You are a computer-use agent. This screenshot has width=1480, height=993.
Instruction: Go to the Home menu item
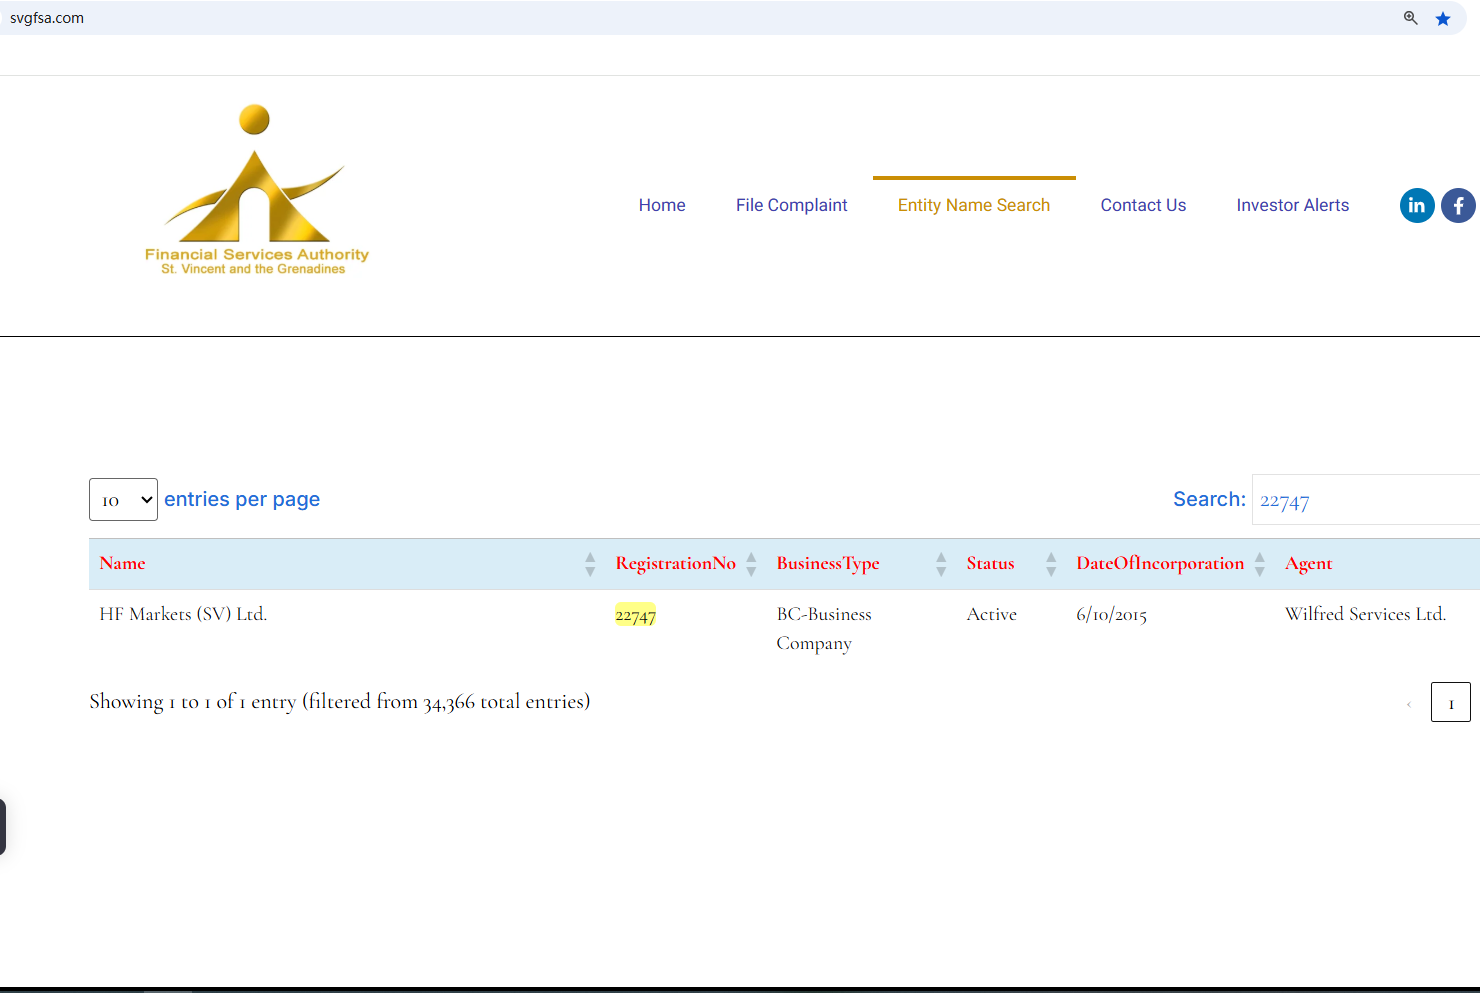click(662, 205)
